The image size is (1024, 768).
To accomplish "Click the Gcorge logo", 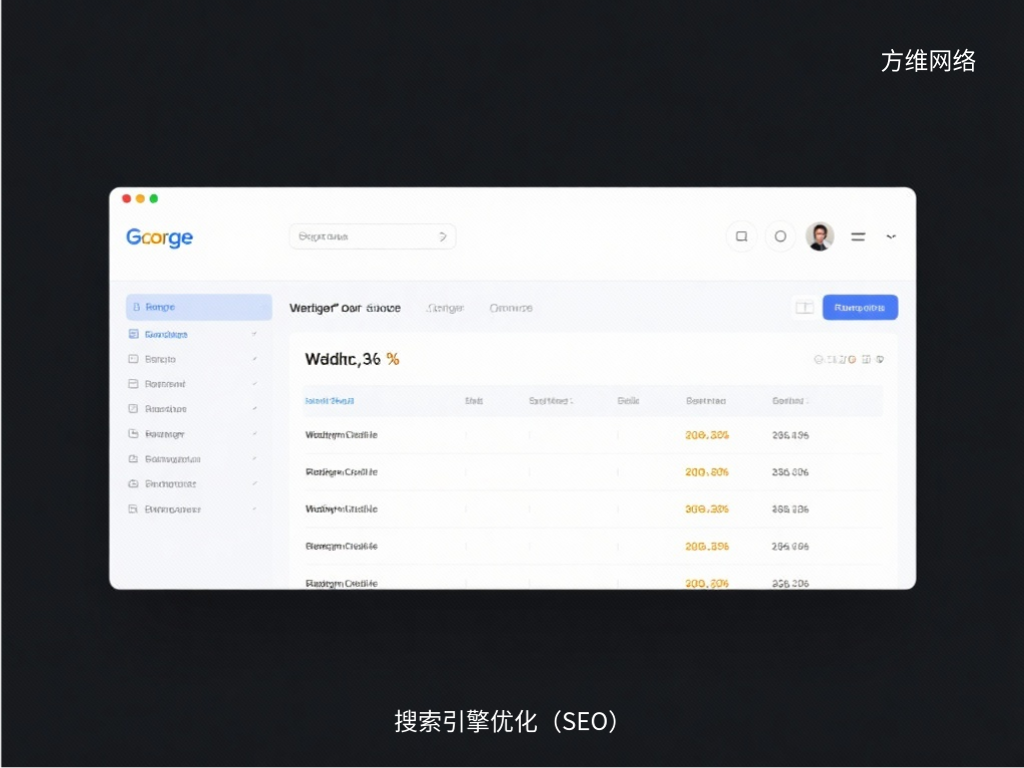I will [158, 237].
